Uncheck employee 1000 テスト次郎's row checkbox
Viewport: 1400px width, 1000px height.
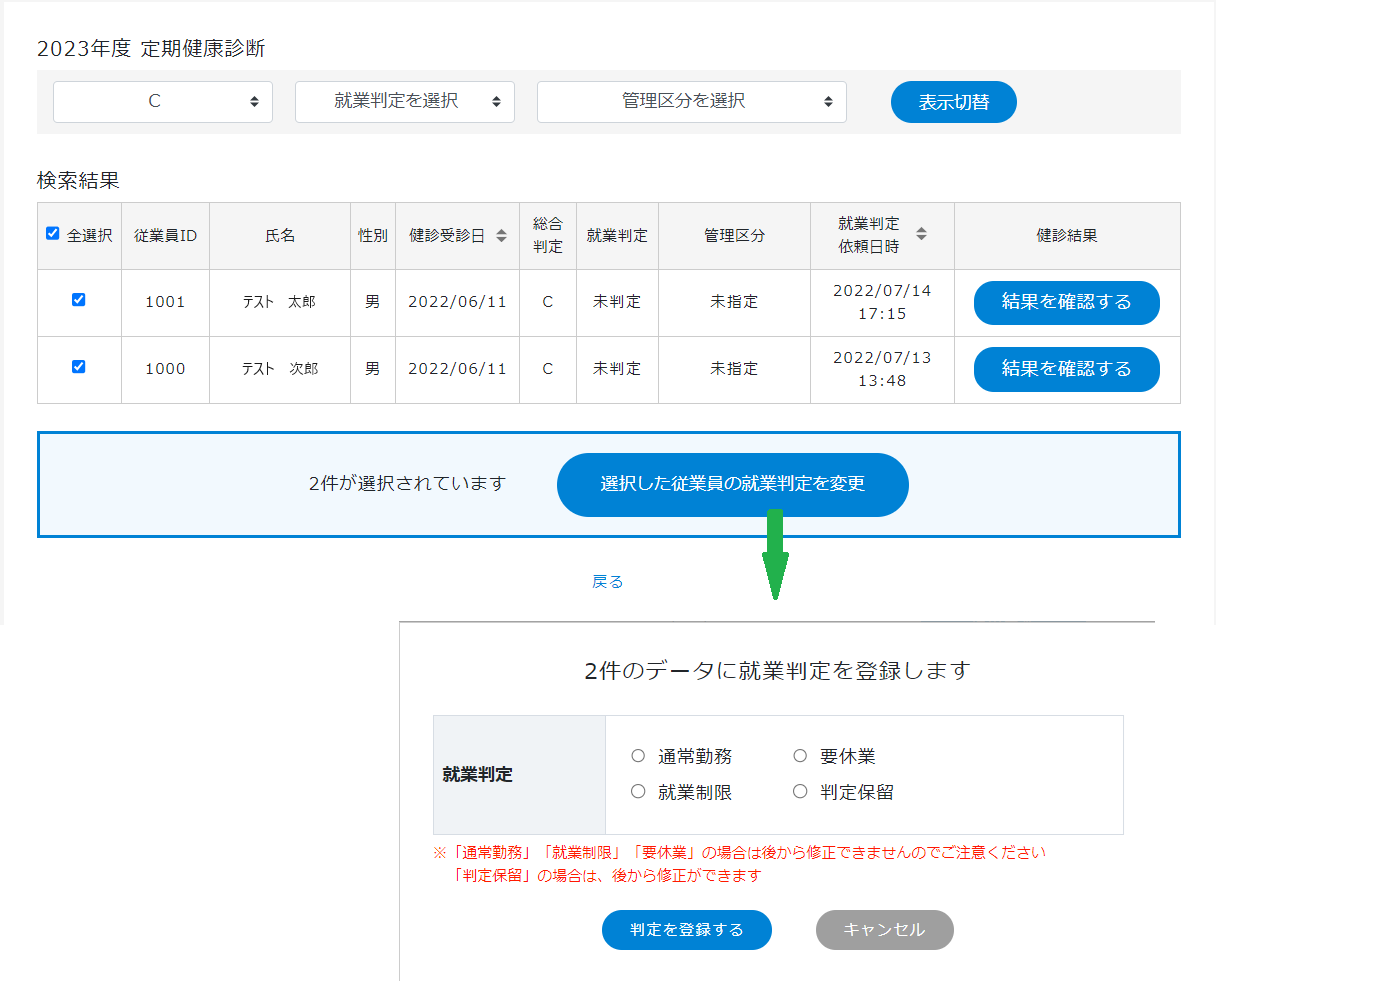pyautogui.click(x=79, y=369)
